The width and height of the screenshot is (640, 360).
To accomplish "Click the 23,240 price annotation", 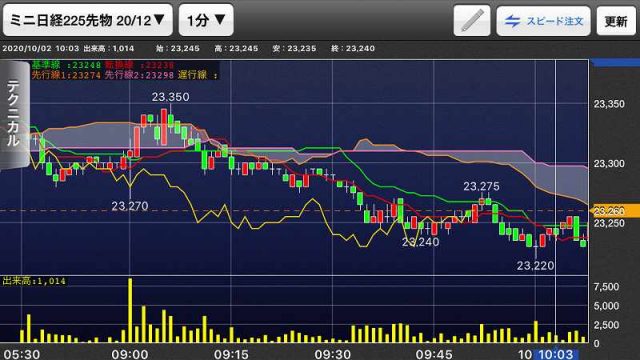I will coord(420,242).
